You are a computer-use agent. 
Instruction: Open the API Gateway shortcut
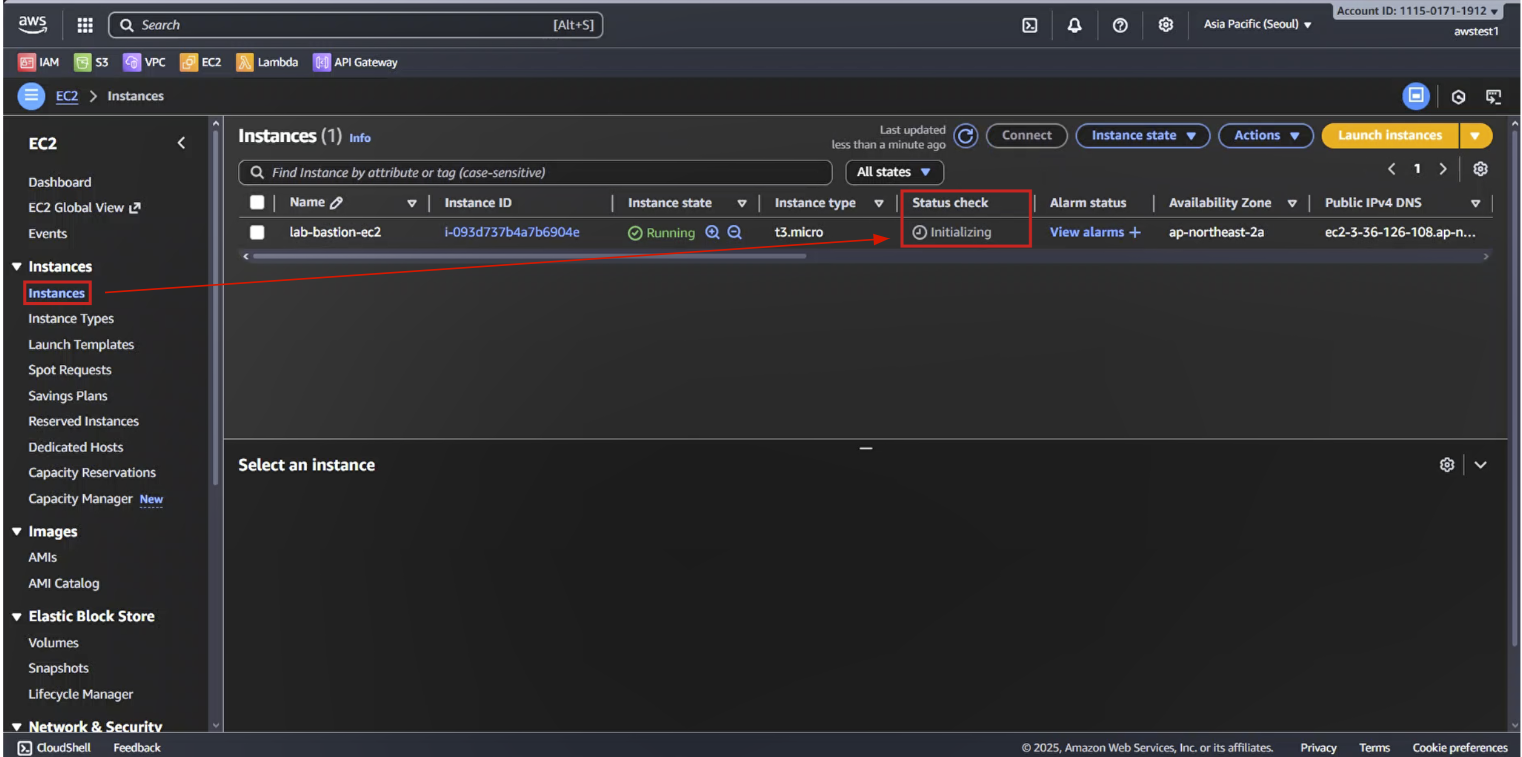tap(355, 62)
